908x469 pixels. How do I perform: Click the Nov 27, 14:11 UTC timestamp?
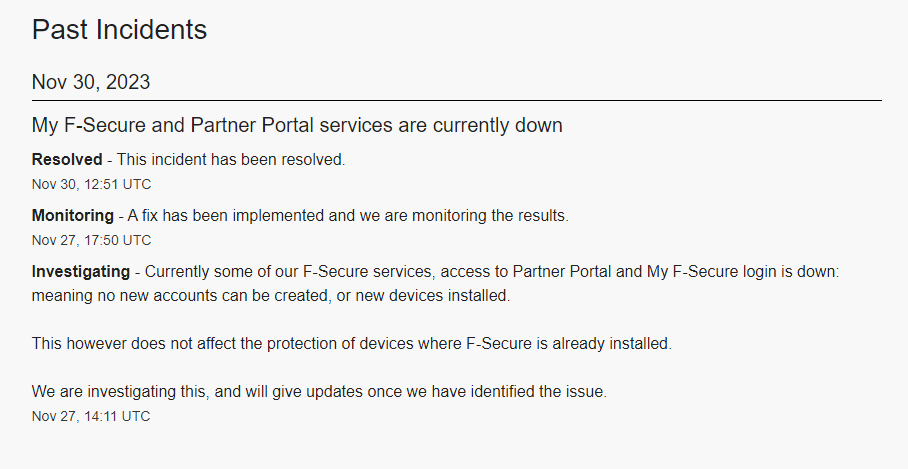point(91,416)
